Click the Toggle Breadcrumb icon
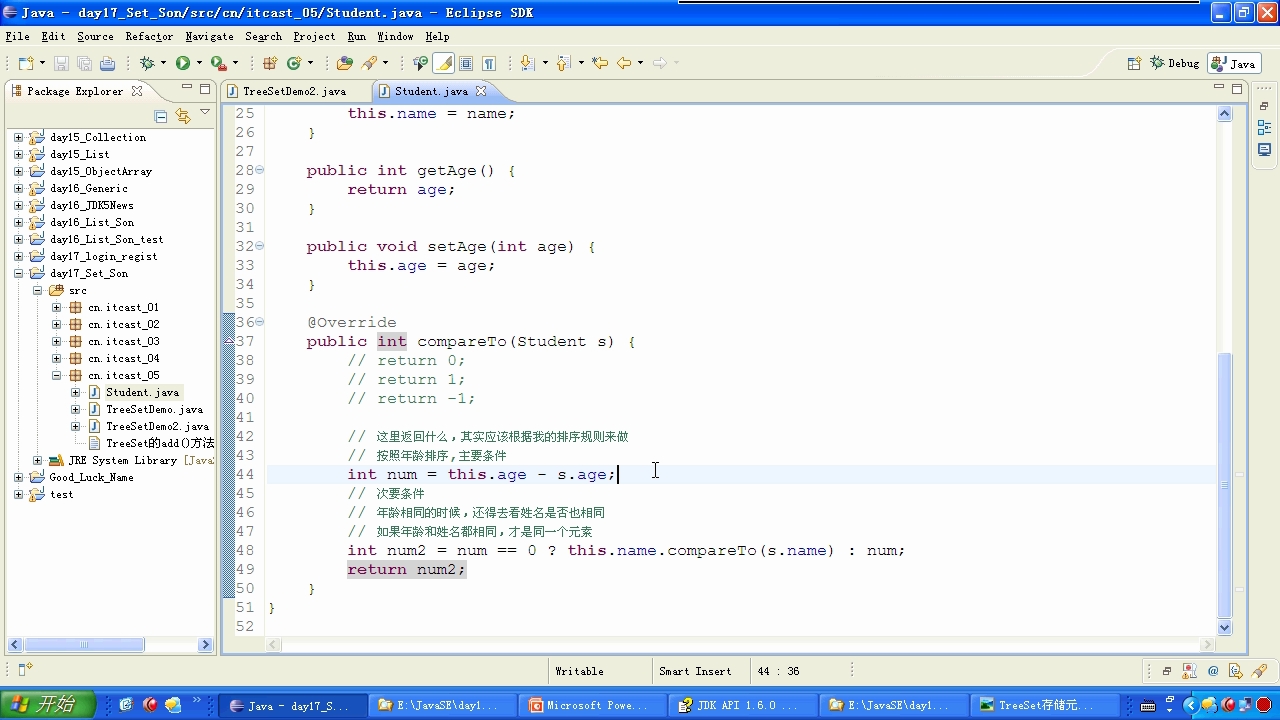This screenshot has height=720, width=1280. point(420,63)
